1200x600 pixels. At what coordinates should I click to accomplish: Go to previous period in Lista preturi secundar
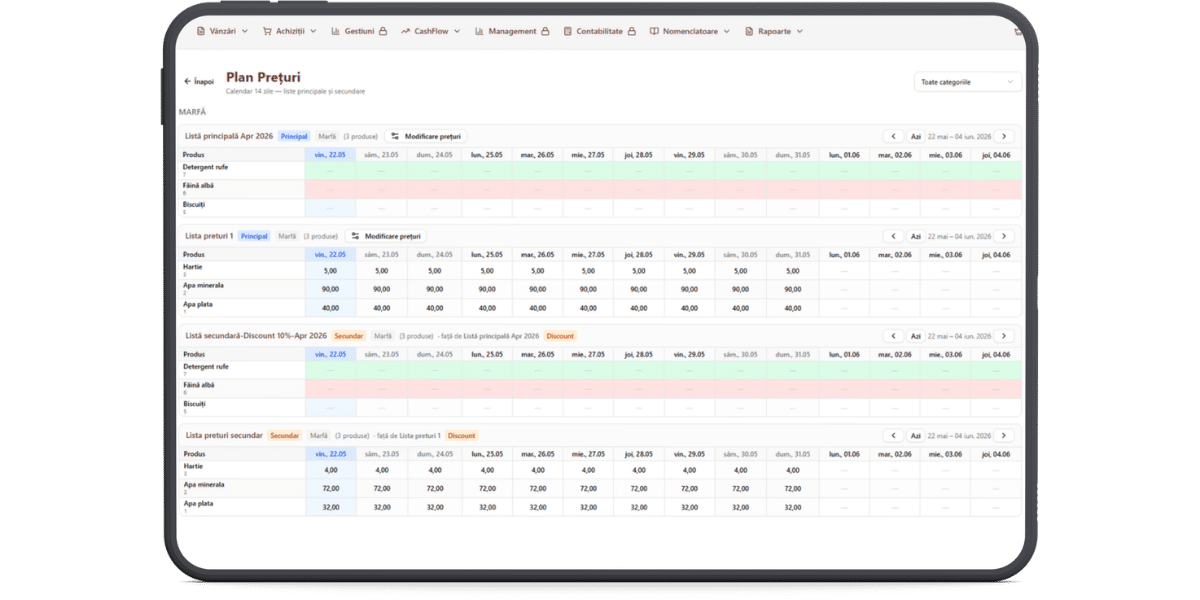pos(892,435)
